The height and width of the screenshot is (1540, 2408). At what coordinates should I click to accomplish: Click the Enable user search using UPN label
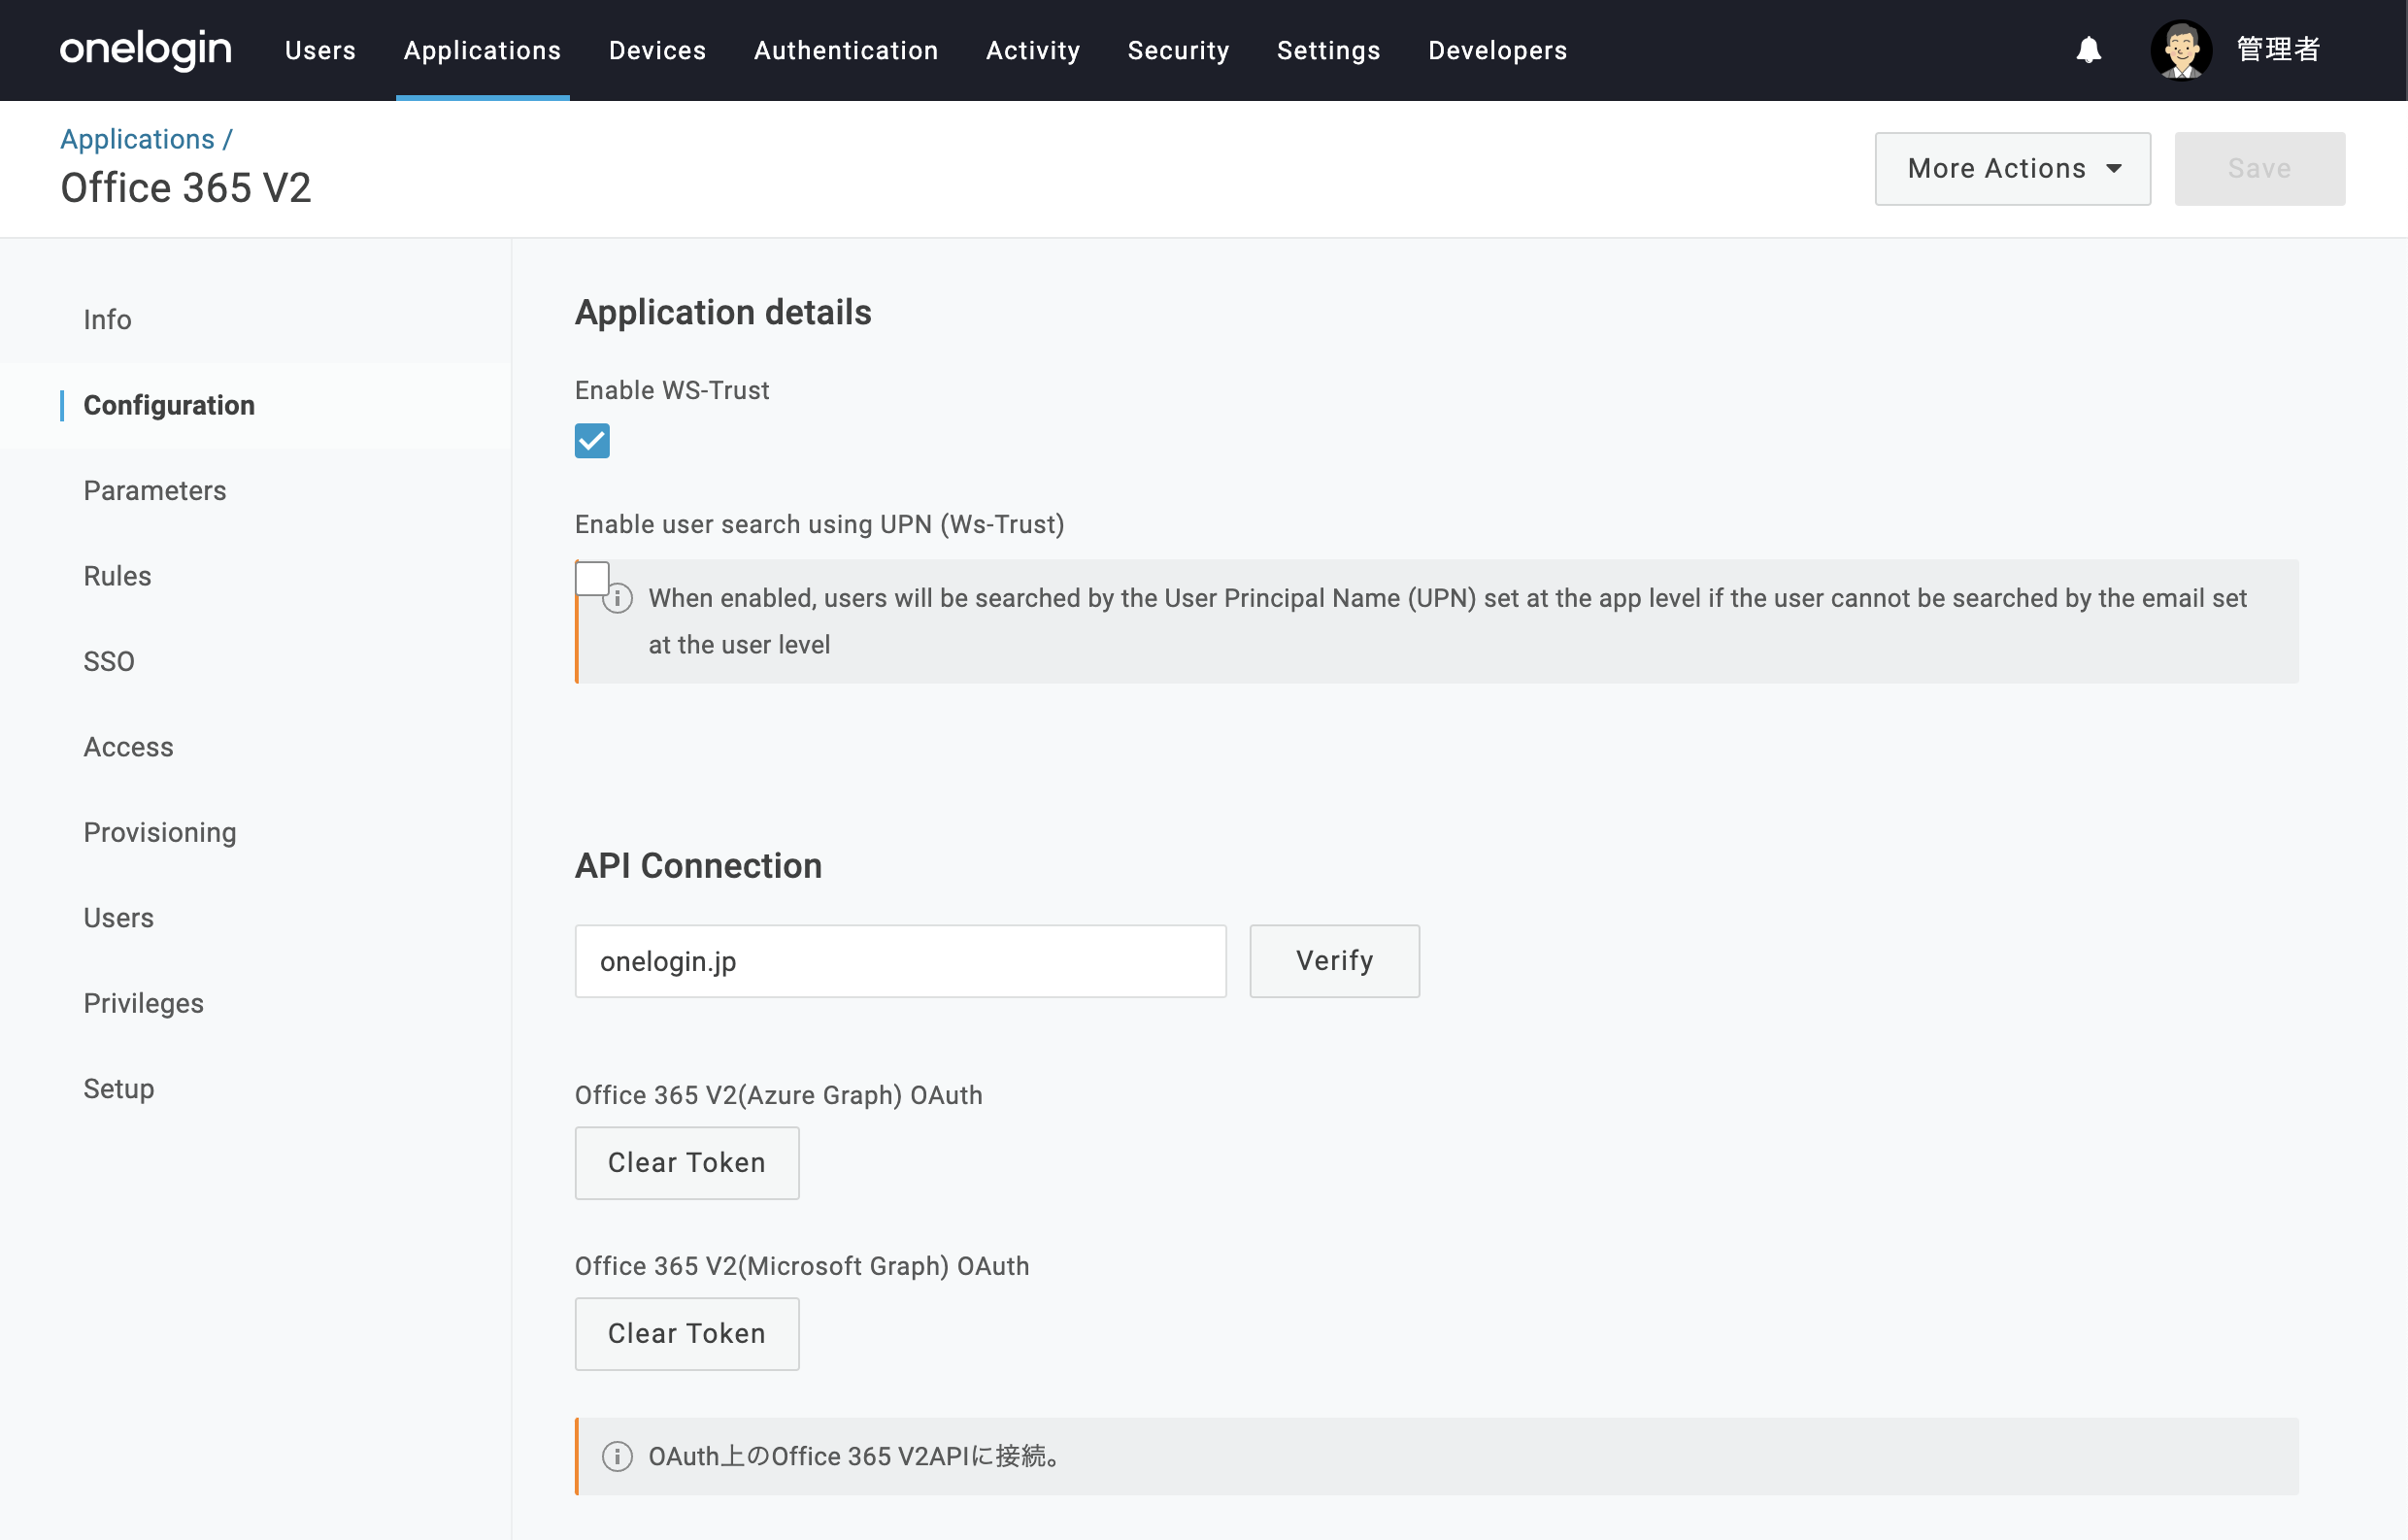click(x=820, y=524)
